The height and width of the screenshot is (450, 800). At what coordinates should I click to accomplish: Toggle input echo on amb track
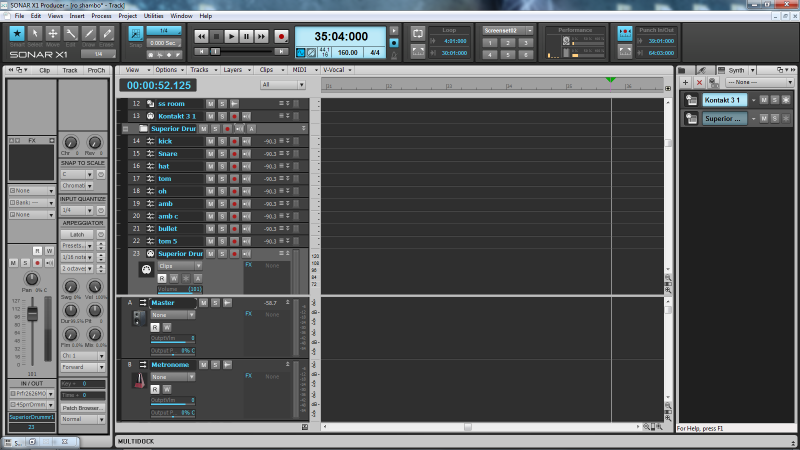[246, 204]
